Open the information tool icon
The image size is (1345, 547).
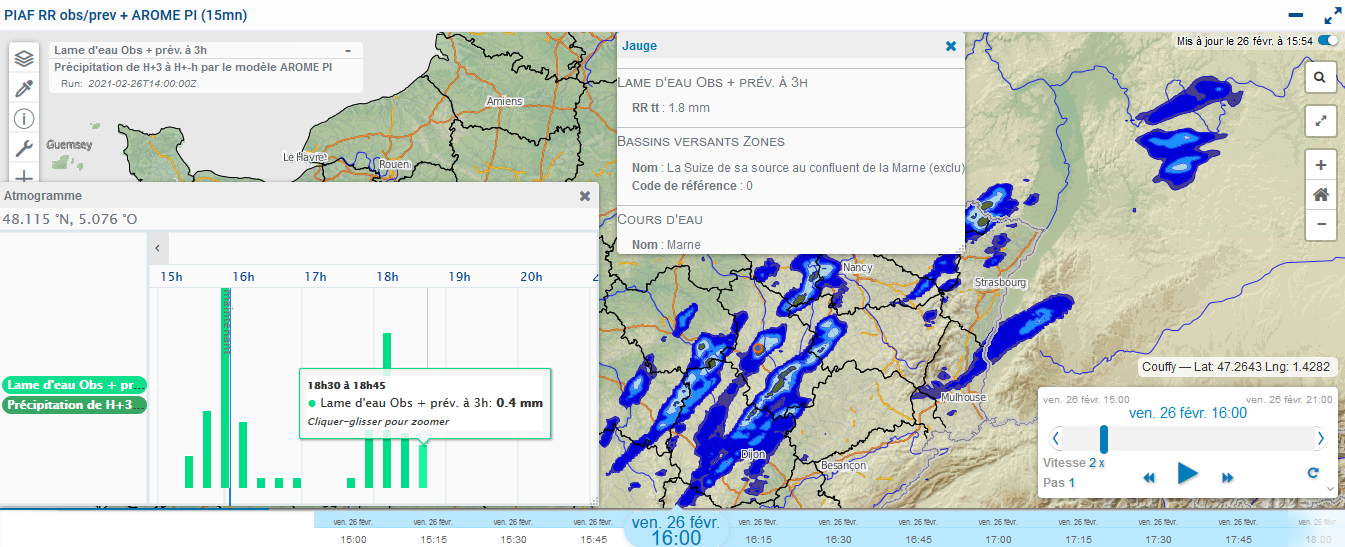click(x=25, y=119)
